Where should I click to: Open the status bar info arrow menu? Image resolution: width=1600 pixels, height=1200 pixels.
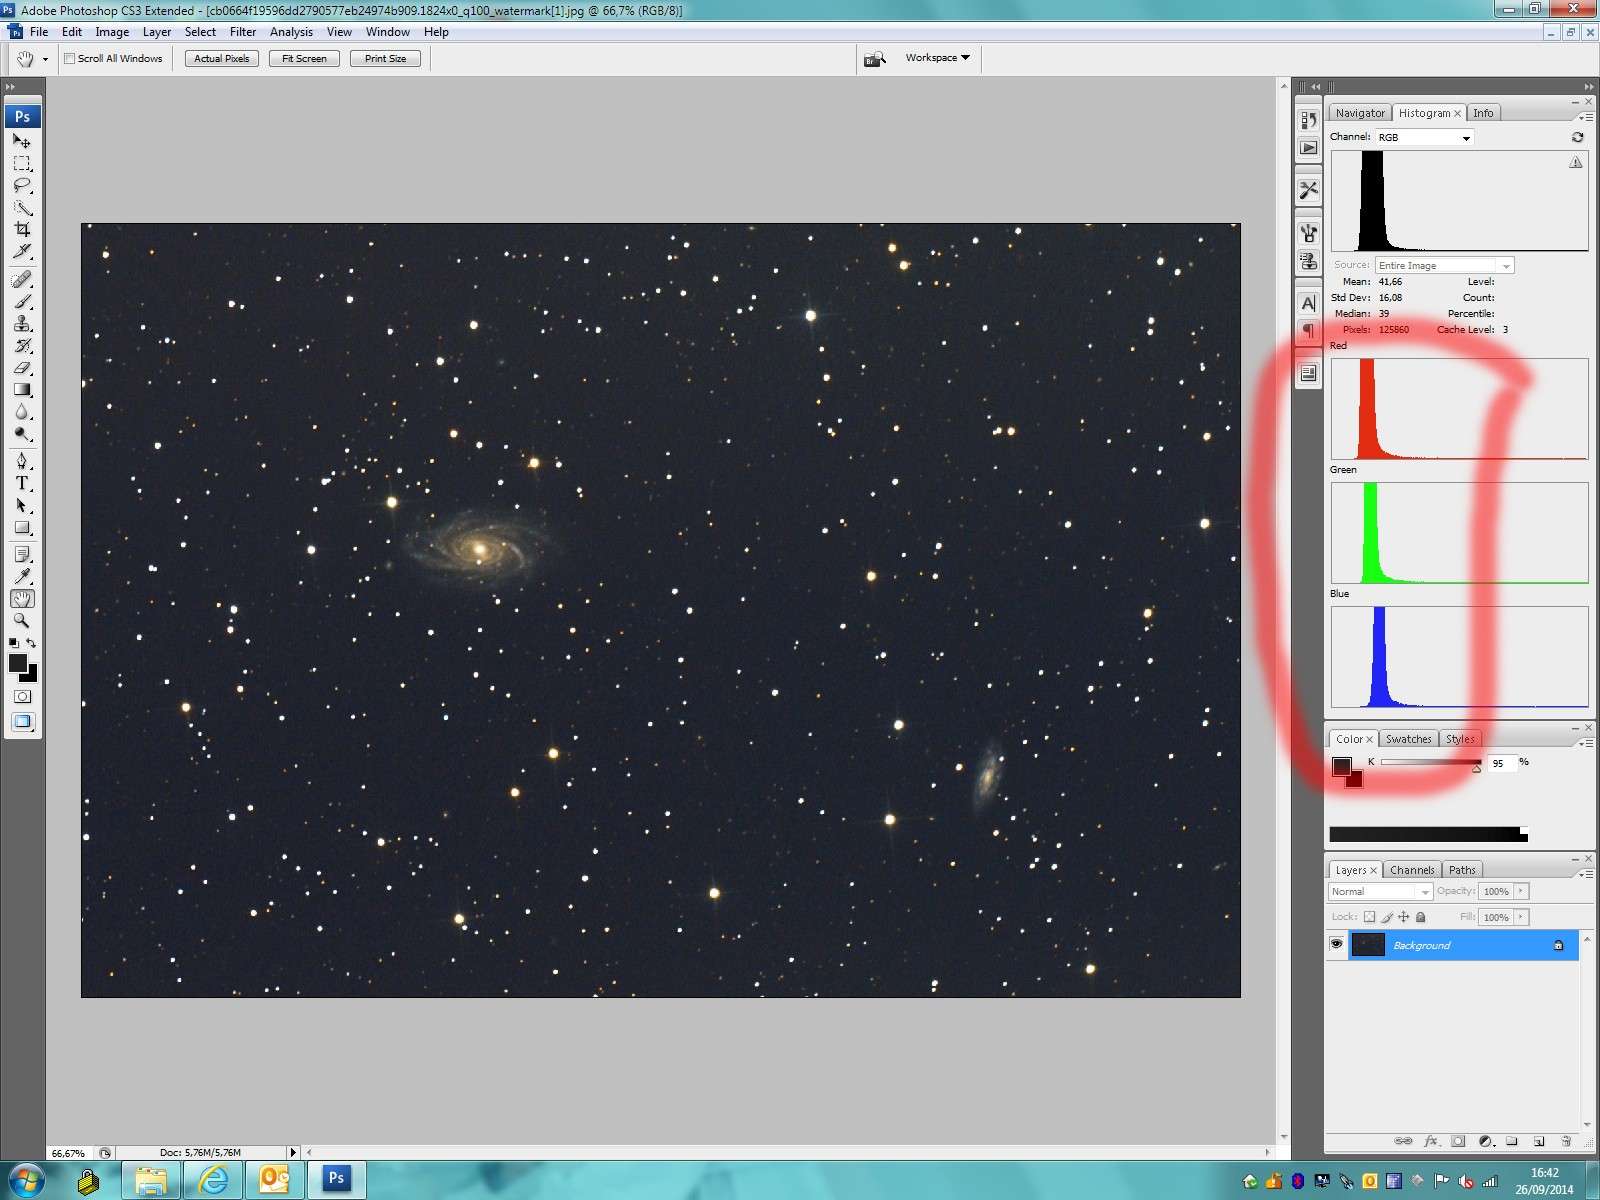point(293,1153)
